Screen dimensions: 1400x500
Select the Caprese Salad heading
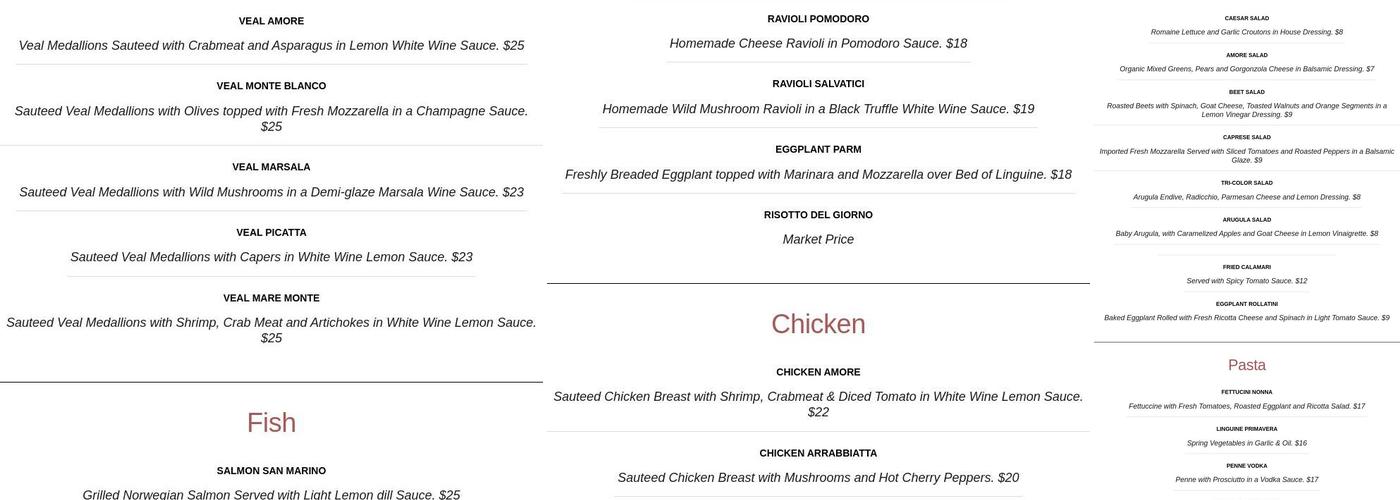pyautogui.click(x=1246, y=138)
